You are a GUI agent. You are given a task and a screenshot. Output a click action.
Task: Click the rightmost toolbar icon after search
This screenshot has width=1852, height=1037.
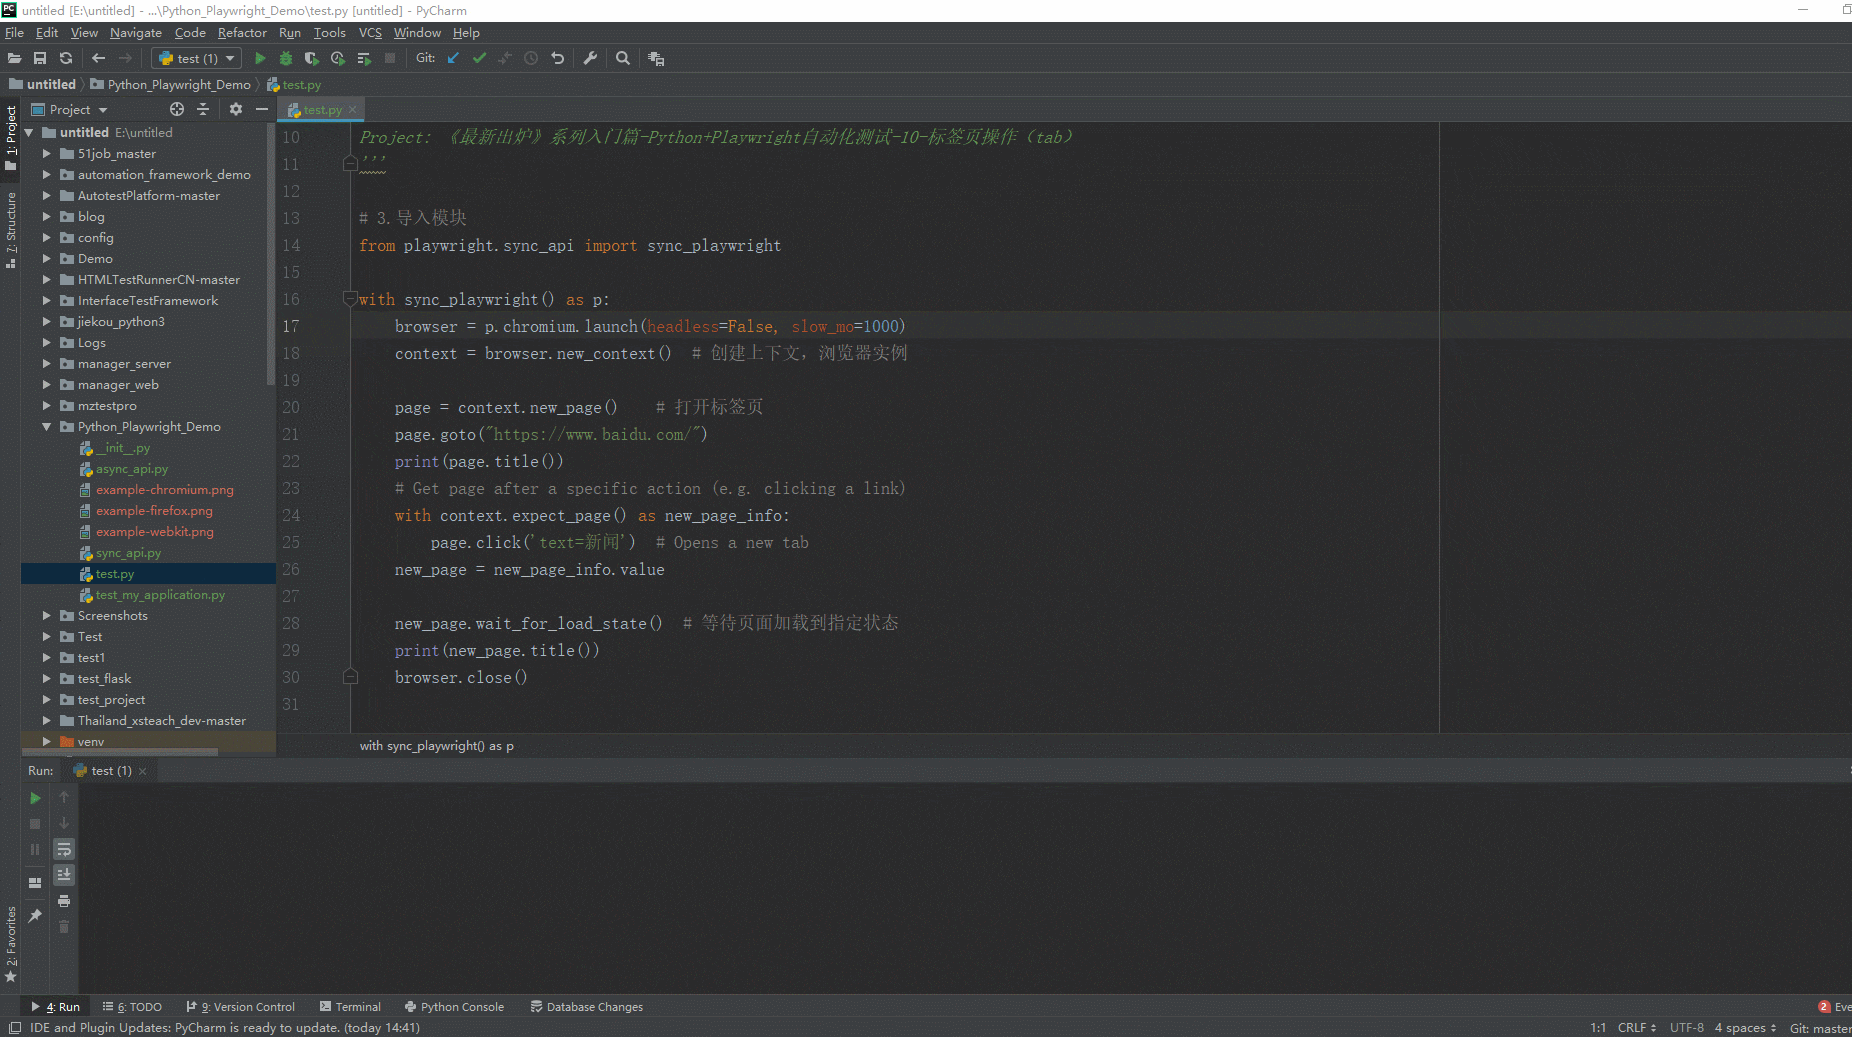pos(656,58)
